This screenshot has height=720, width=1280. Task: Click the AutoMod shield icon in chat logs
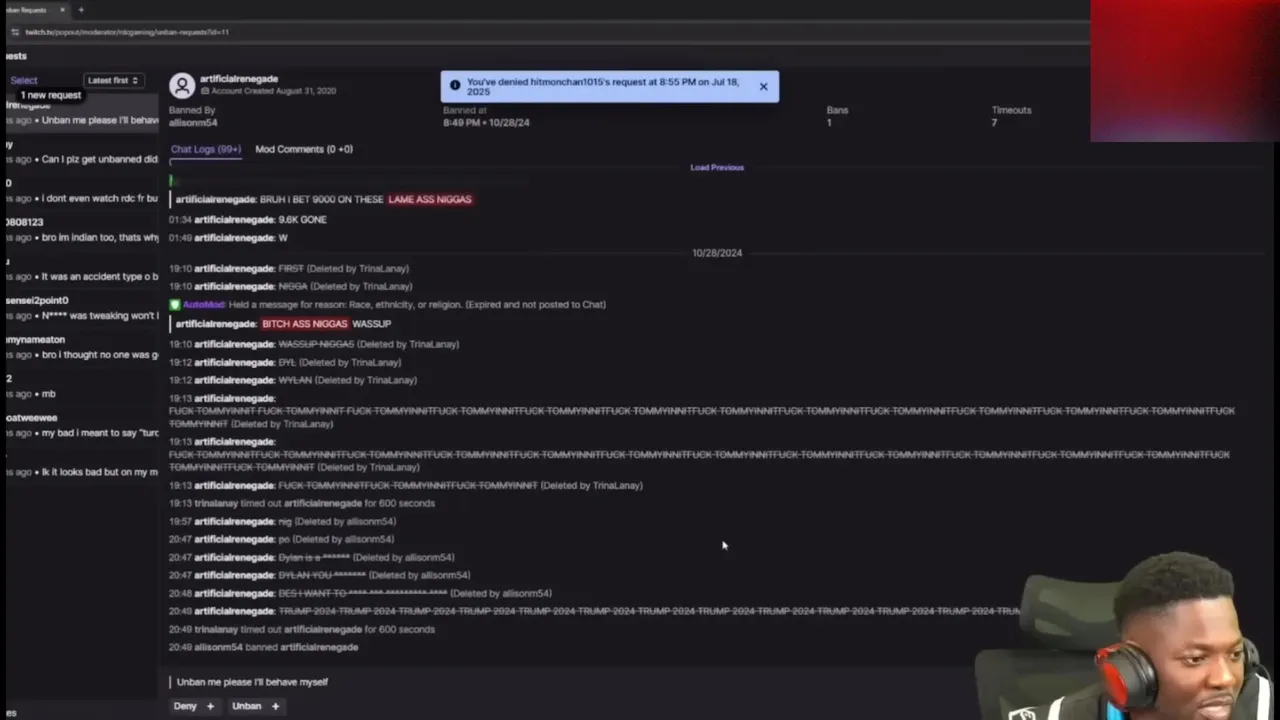[x=175, y=304]
